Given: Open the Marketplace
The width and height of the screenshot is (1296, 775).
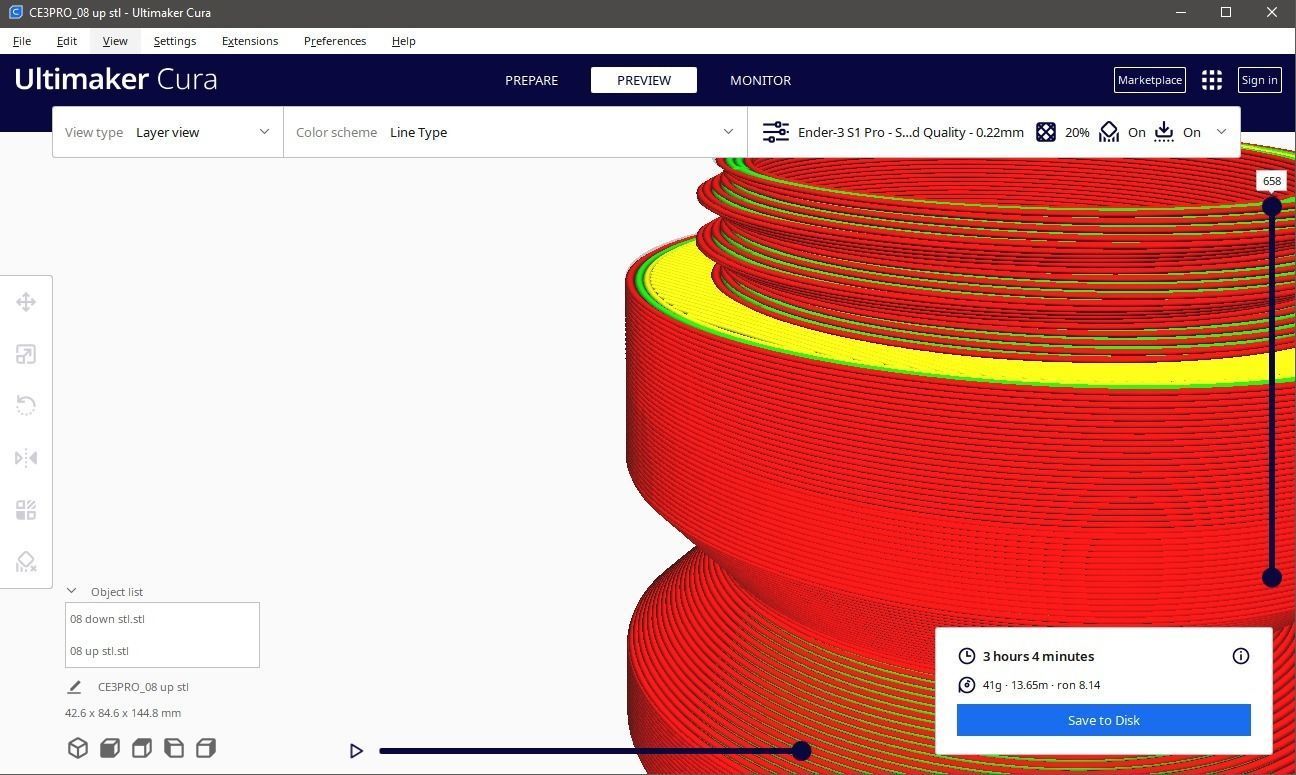Looking at the screenshot, I should (x=1150, y=80).
